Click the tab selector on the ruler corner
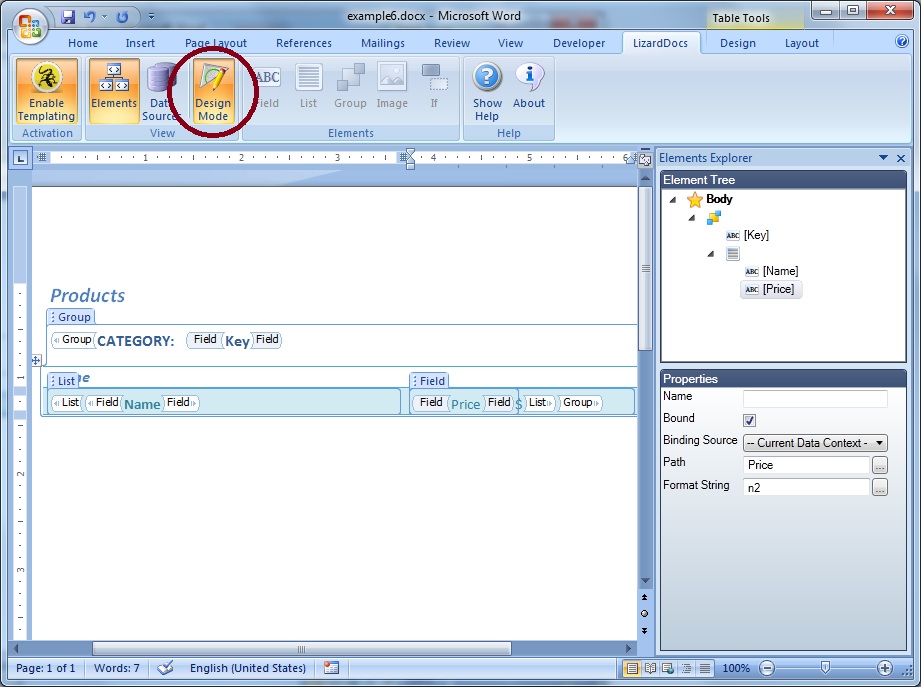 [x=21, y=157]
